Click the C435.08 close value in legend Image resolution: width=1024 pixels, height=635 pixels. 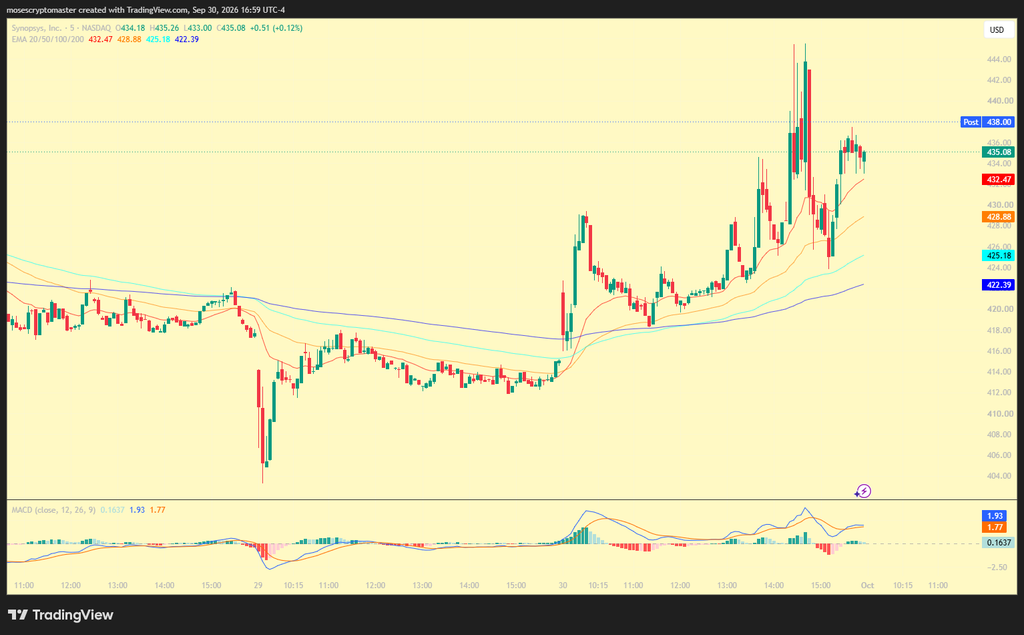pos(231,28)
